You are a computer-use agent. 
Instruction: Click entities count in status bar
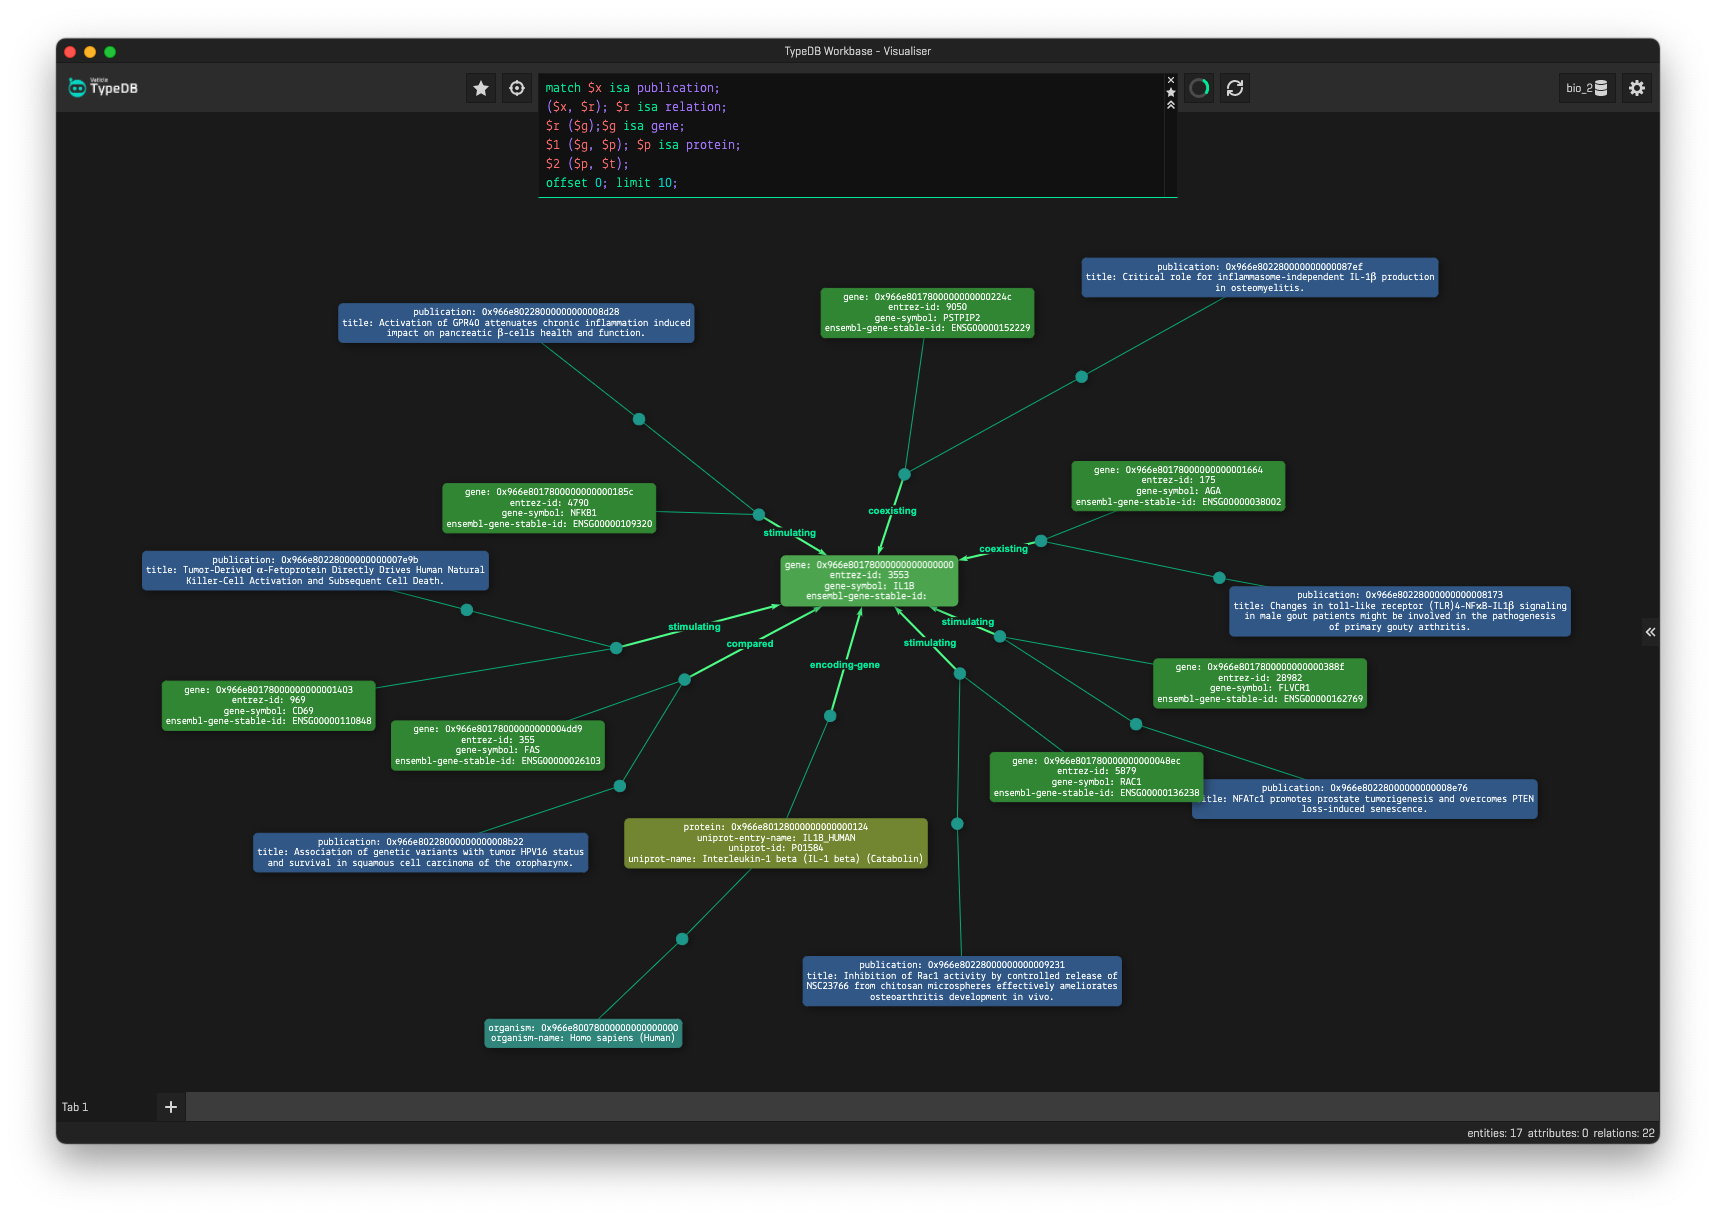[1494, 1133]
